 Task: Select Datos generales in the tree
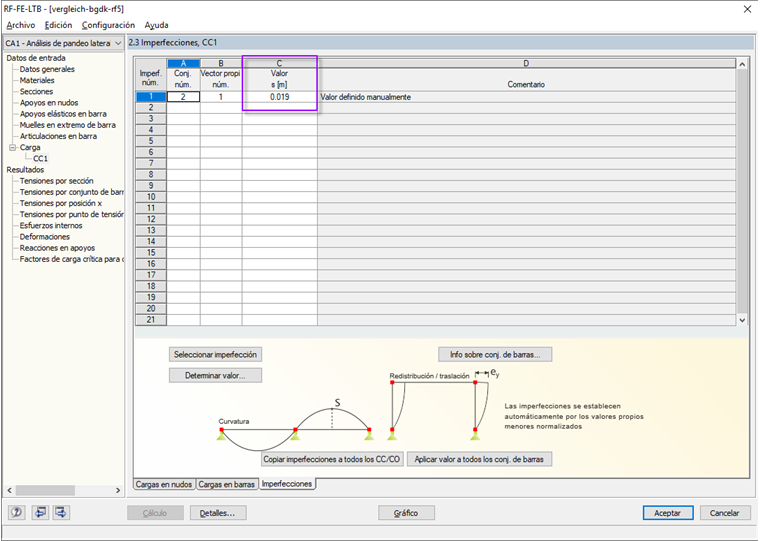click(x=47, y=69)
